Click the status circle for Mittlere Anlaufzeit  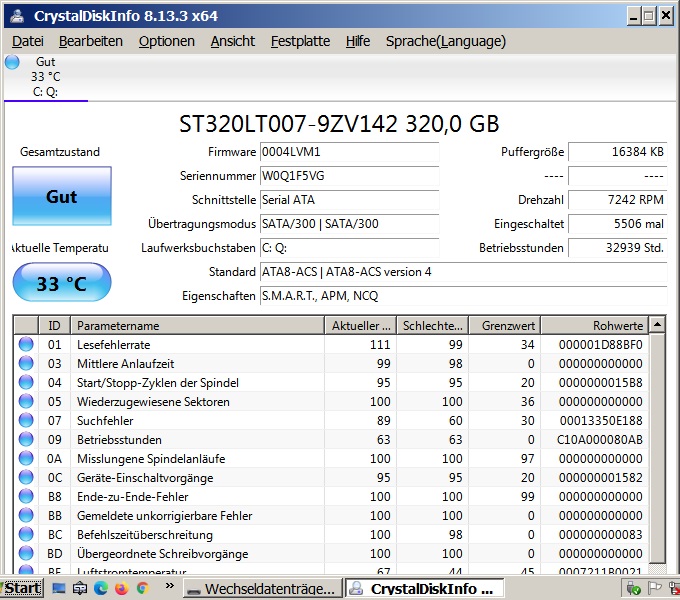(x=26, y=363)
